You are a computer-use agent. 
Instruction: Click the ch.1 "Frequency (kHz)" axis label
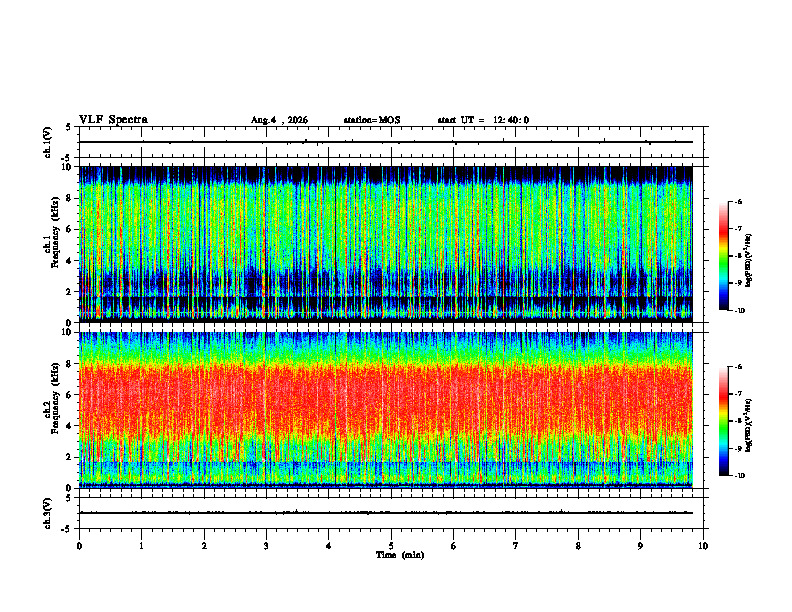55,233
